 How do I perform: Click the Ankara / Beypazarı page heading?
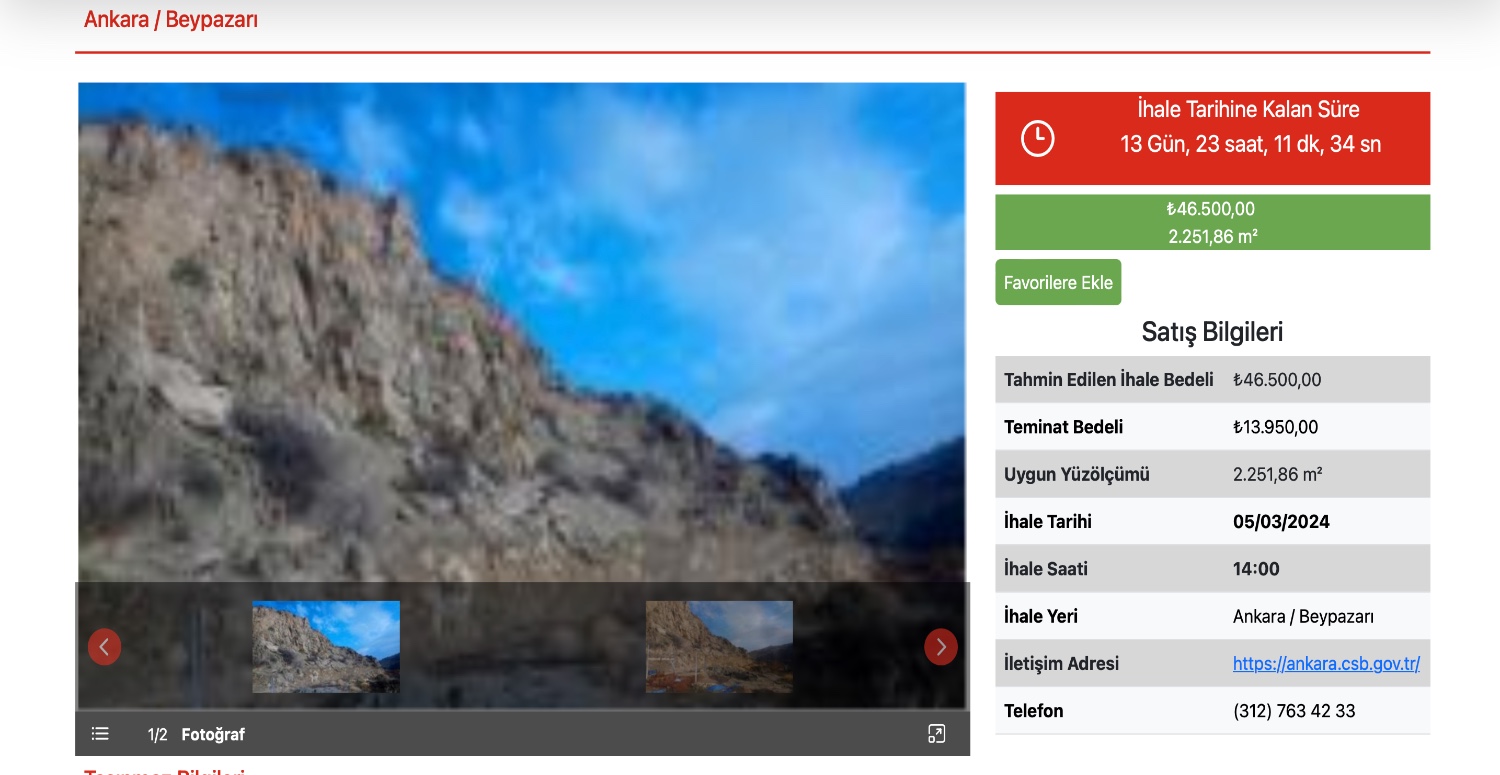(x=171, y=20)
